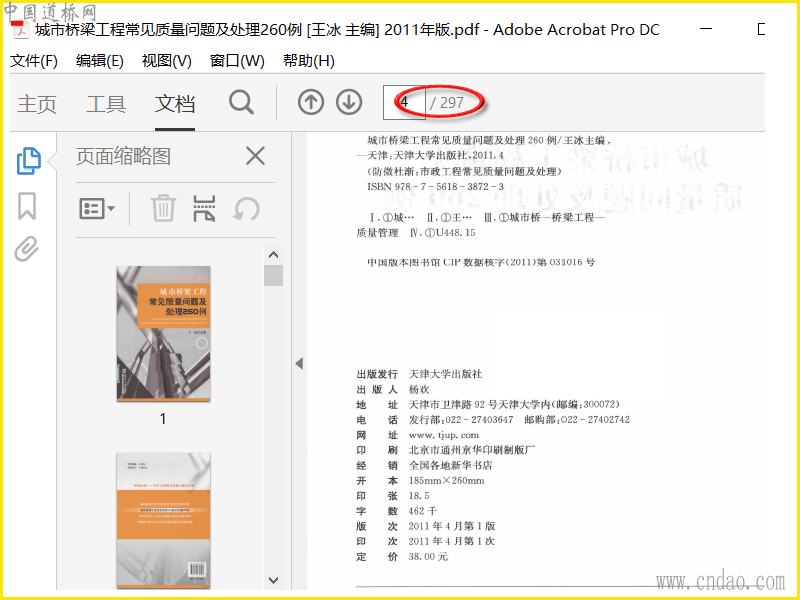Open the 文件(F) menu
The height and width of the screenshot is (600, 800).
[34, 61]
